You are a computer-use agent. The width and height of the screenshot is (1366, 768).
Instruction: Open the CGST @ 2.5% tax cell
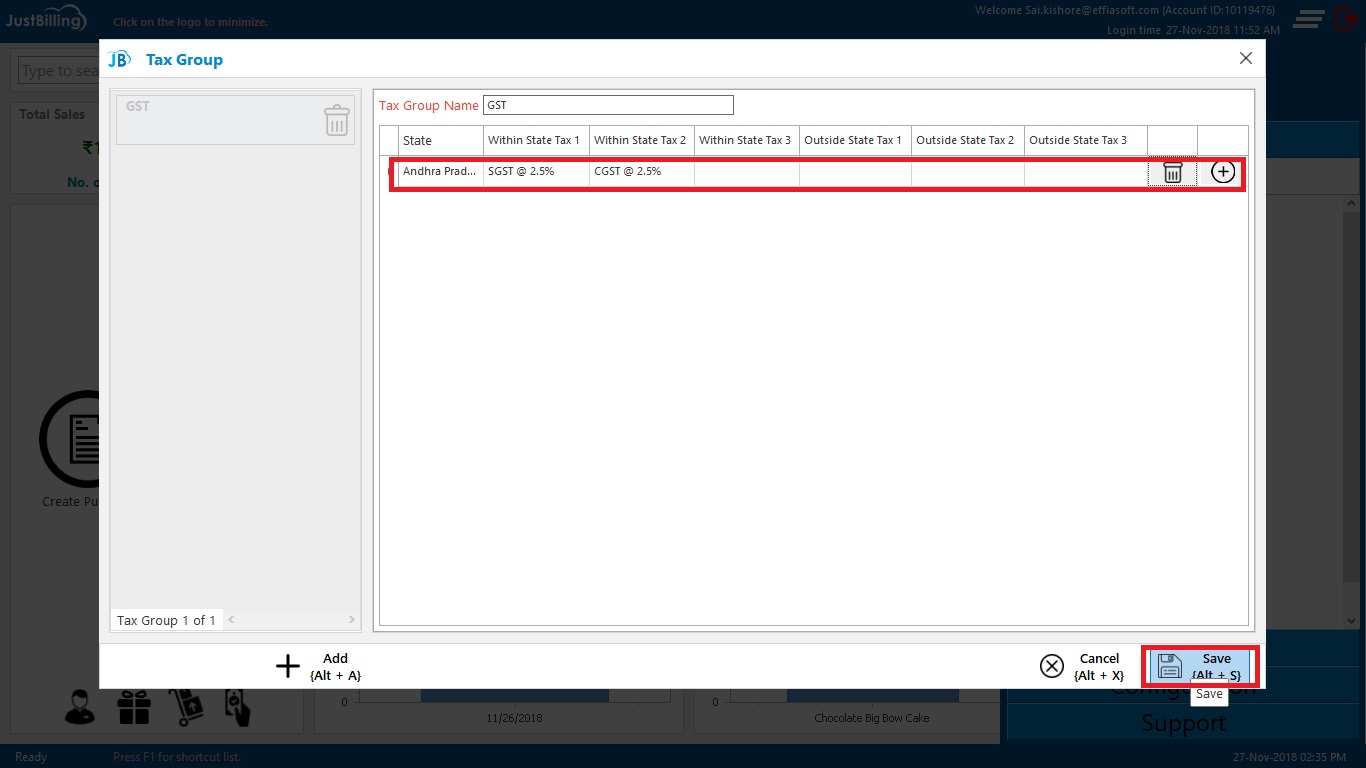pos(642,172)
